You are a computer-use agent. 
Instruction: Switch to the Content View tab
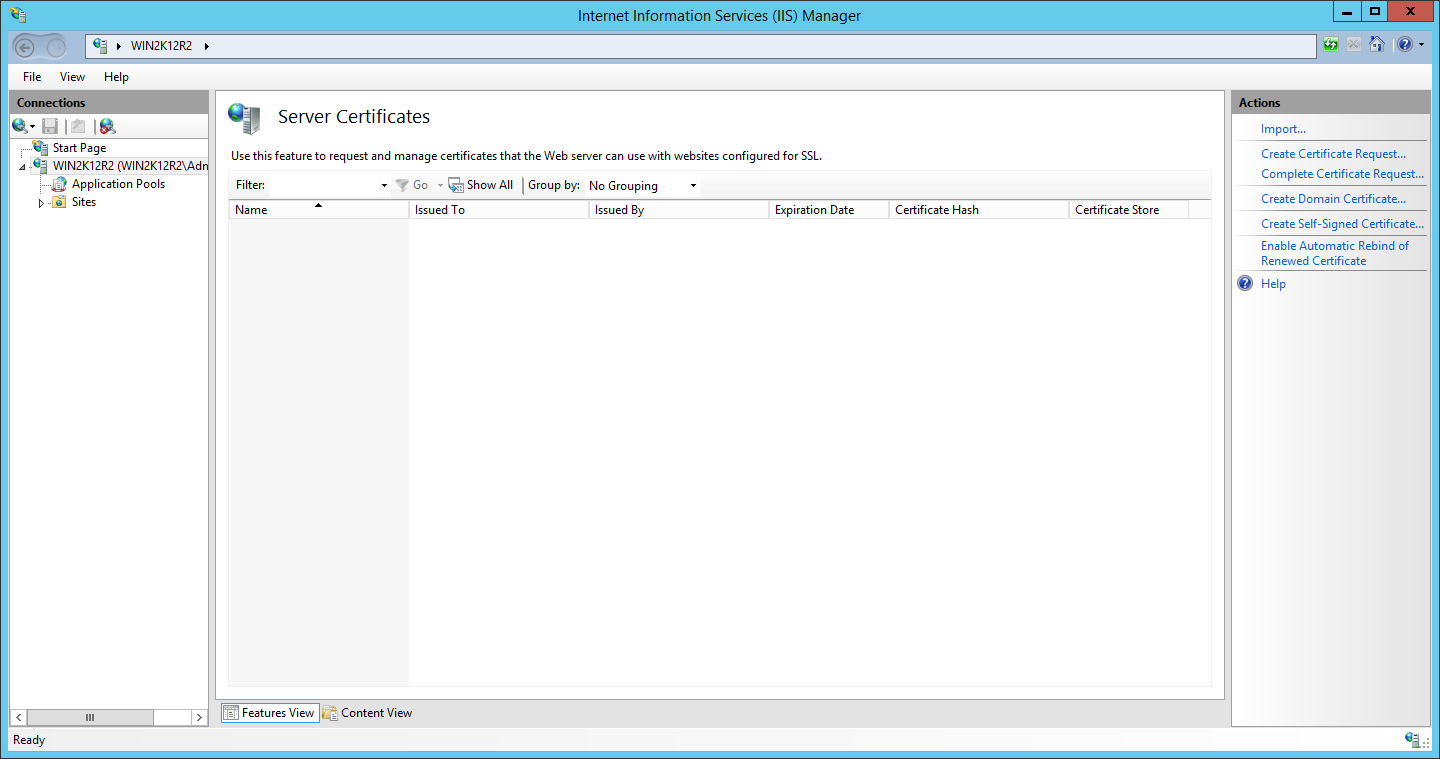point(368,713)
